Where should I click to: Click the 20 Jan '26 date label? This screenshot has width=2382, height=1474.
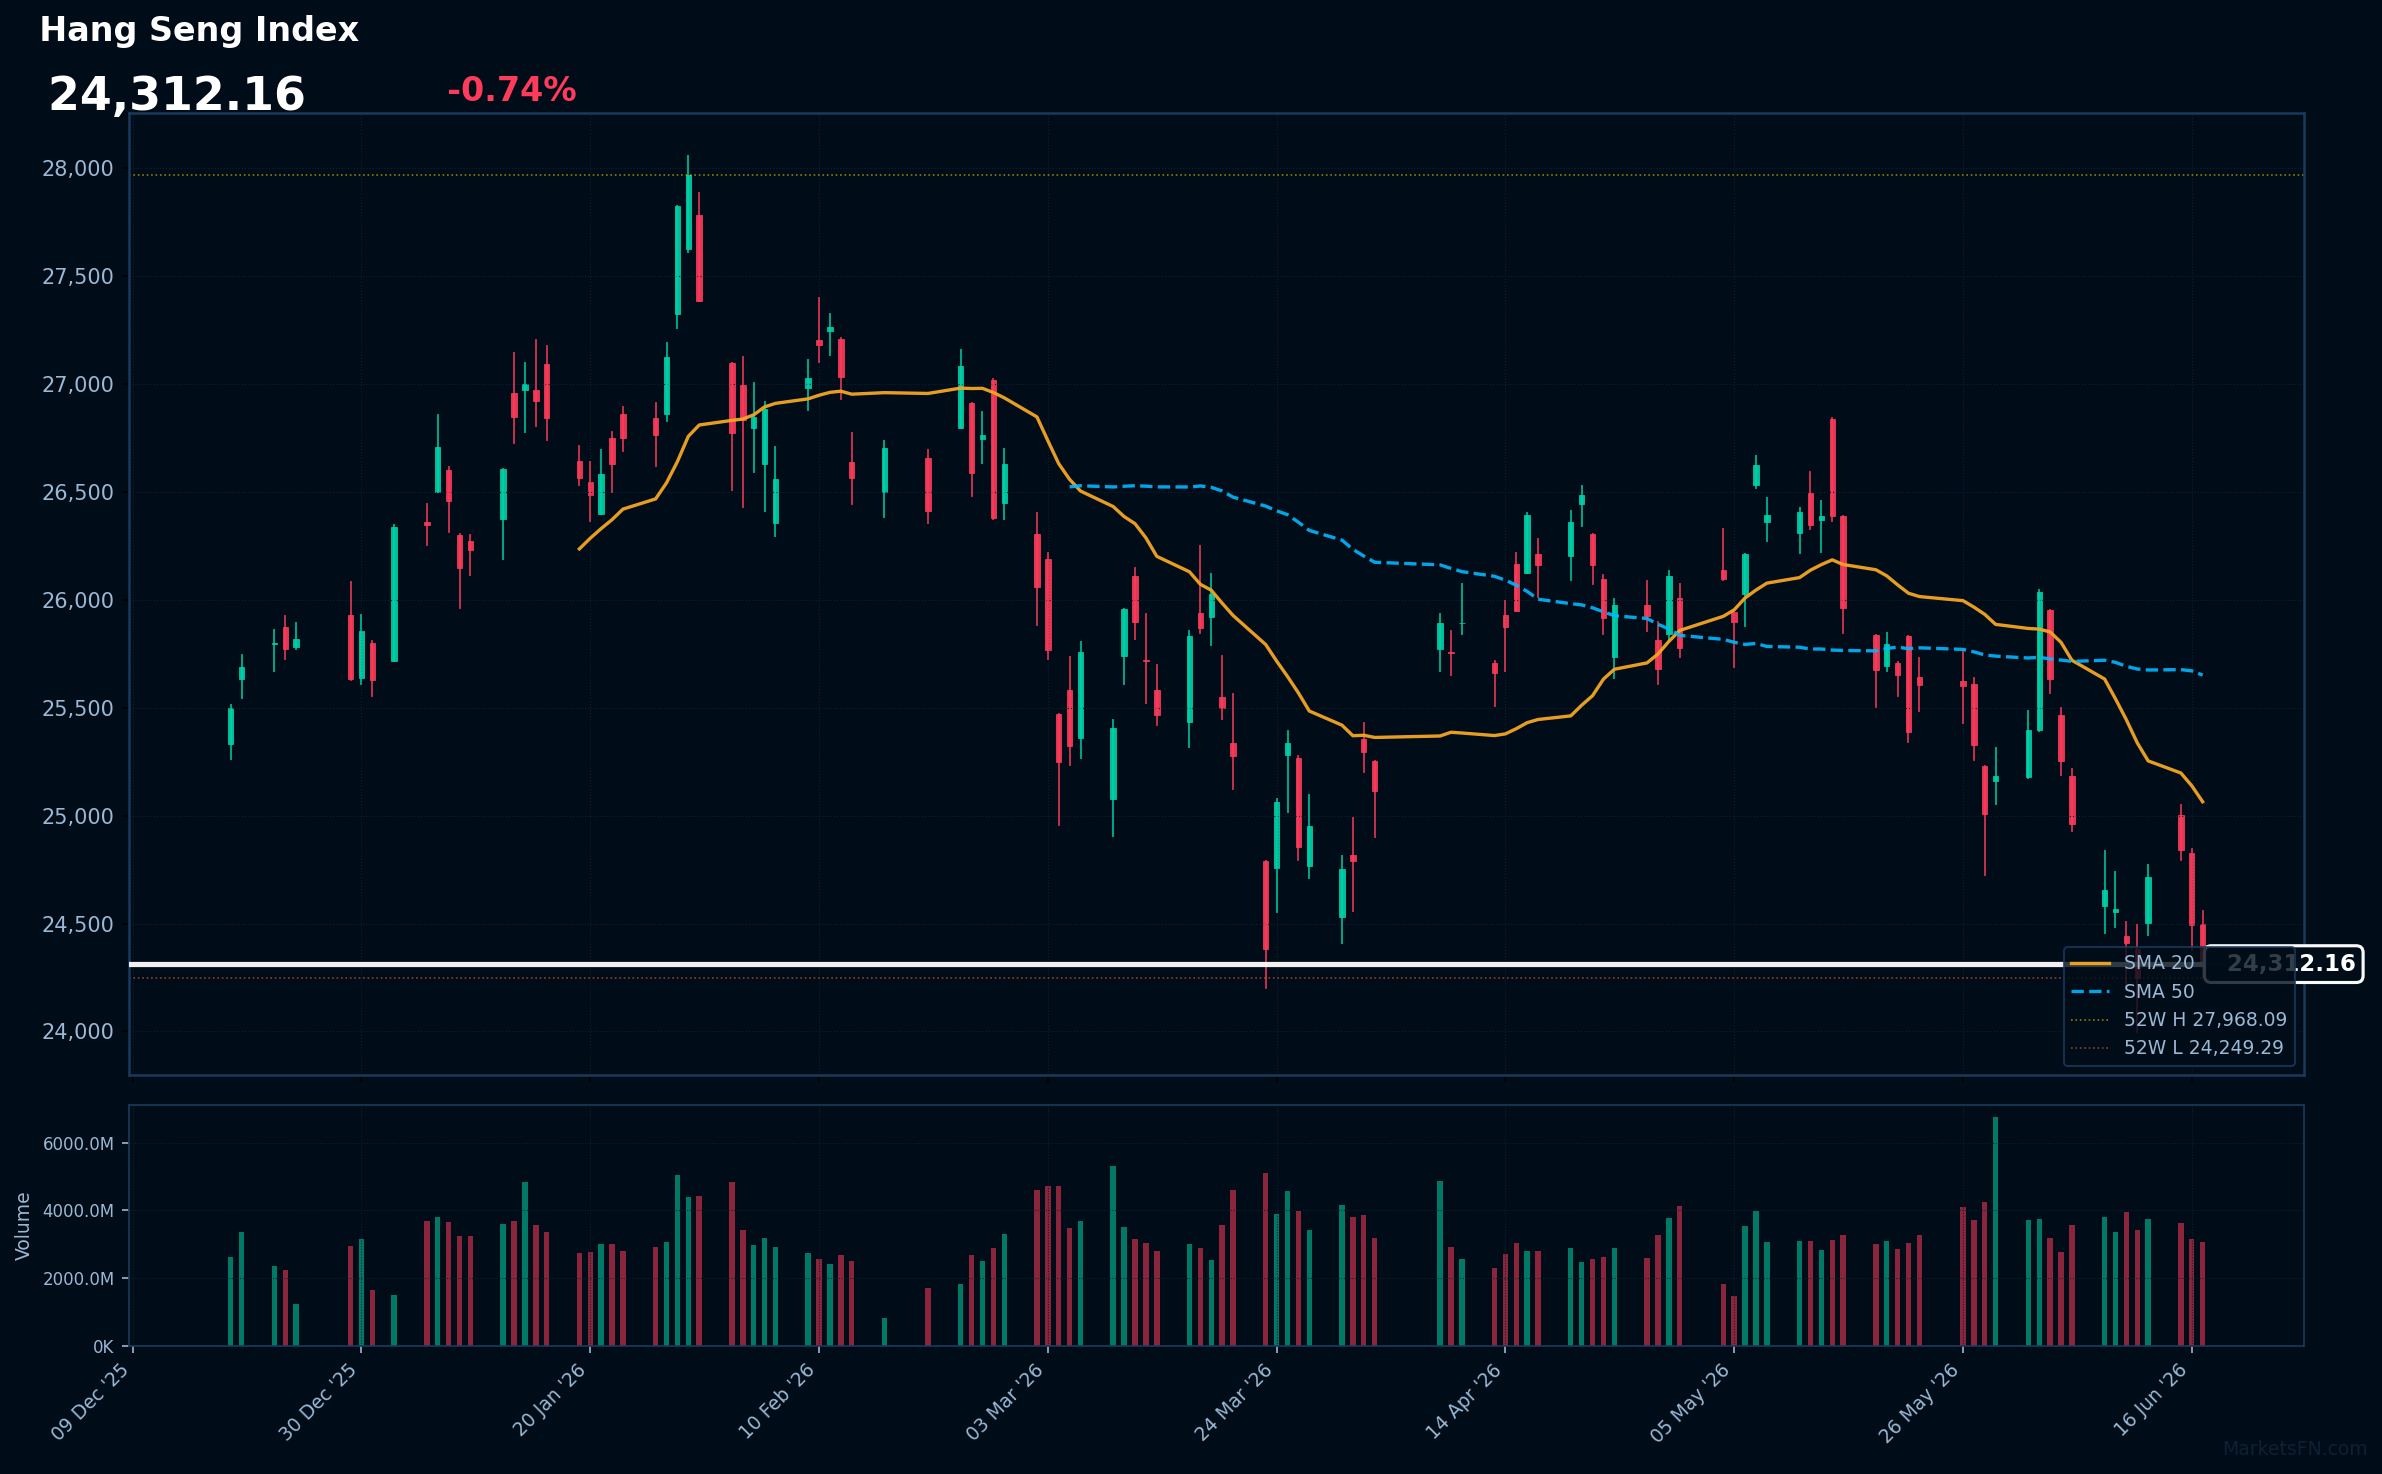549,1401
